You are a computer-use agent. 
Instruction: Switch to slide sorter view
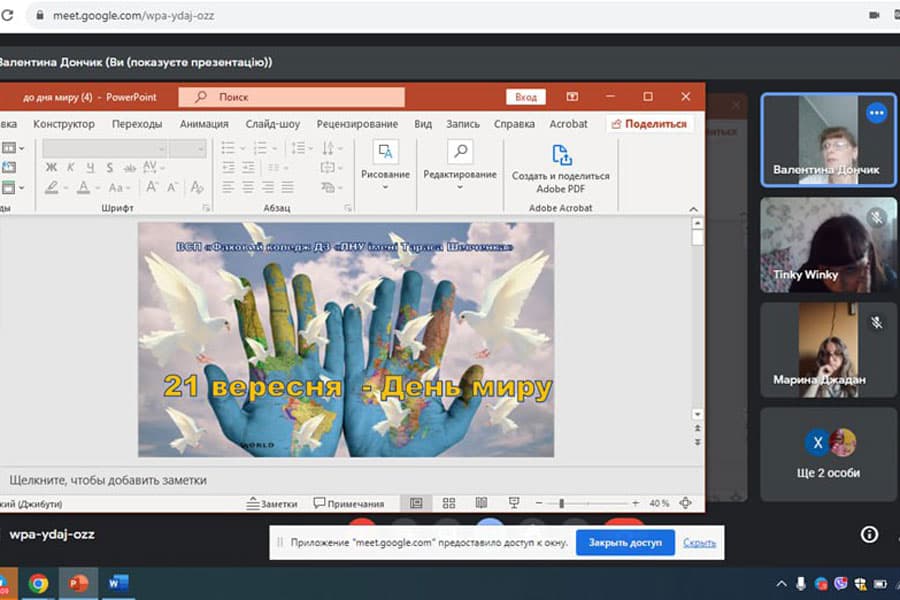pos(449,503)
